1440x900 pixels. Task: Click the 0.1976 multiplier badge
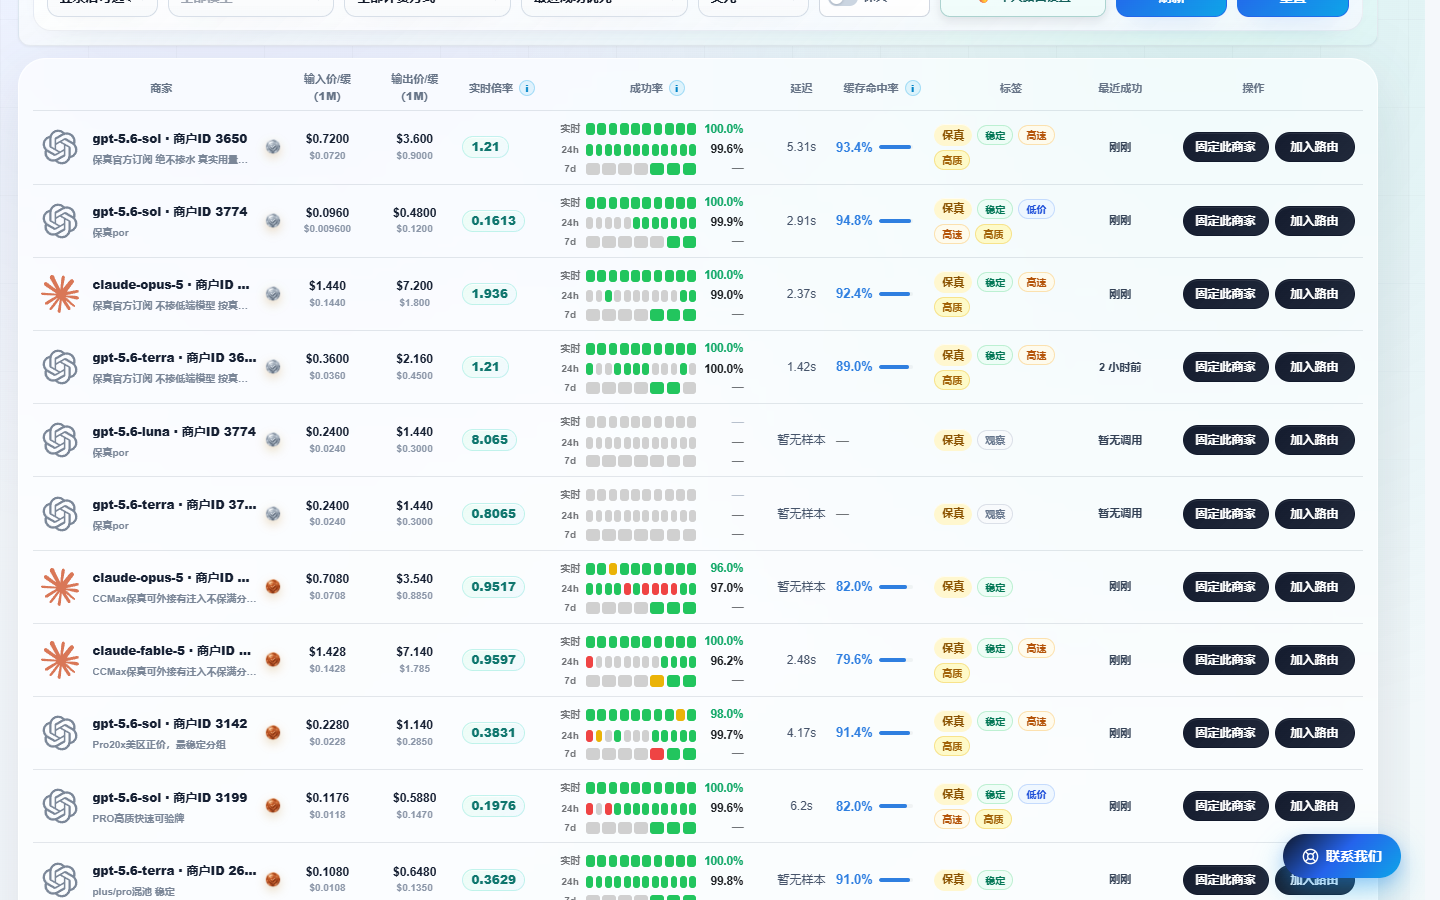click(494, 806)
